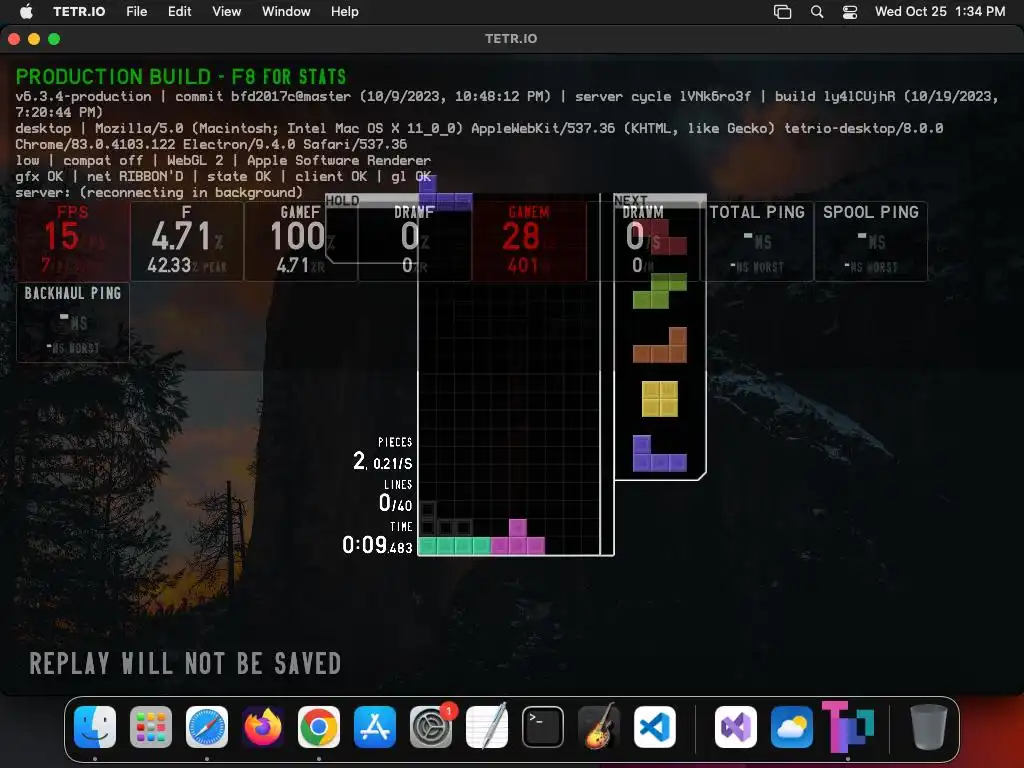The width and height of the screenshot is (1024, 768).
Task: Click the blue J piece in Next queue
Action: [x=660, y=453]
